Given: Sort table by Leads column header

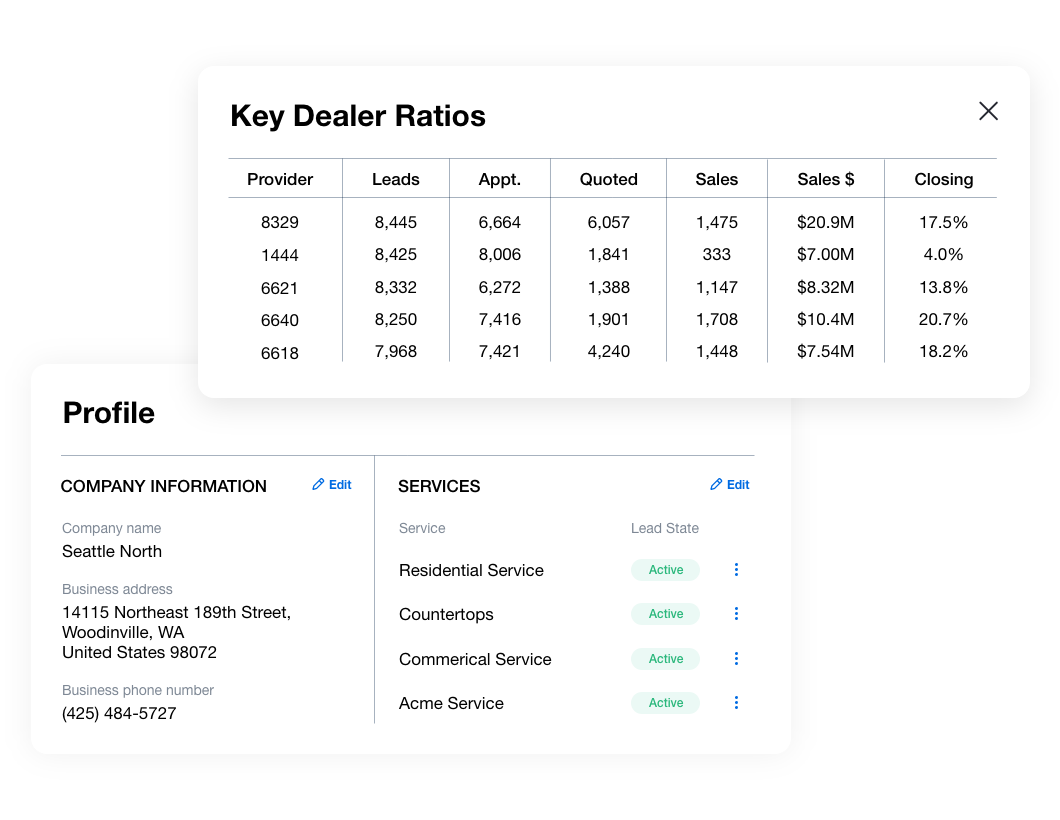Looking at the screenshot, I should pos(395,179).
